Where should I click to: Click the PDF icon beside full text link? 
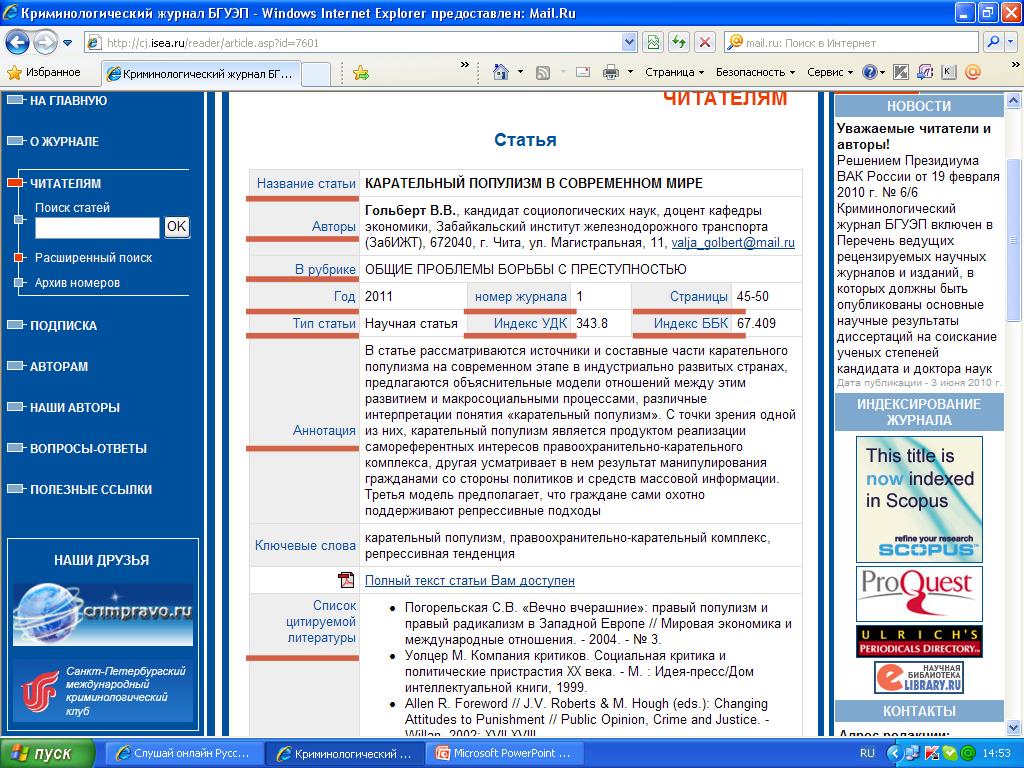(346, 580)
